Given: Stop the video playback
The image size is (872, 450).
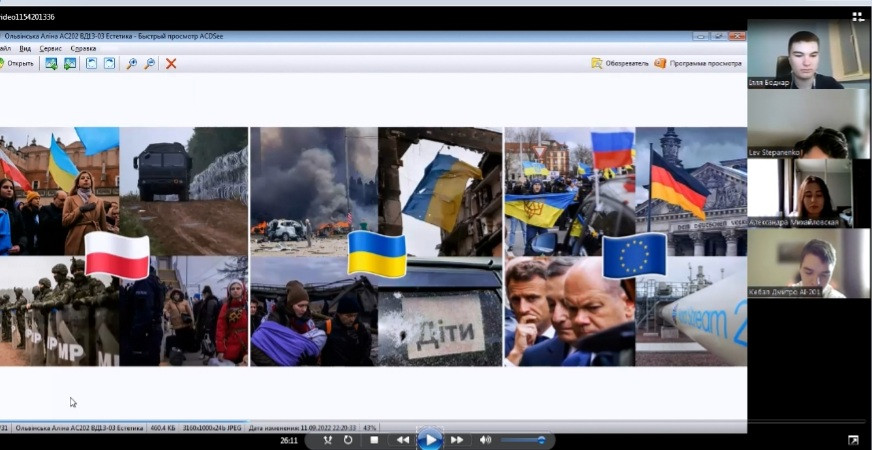Looking at the screenshot, I should (374, 440).
